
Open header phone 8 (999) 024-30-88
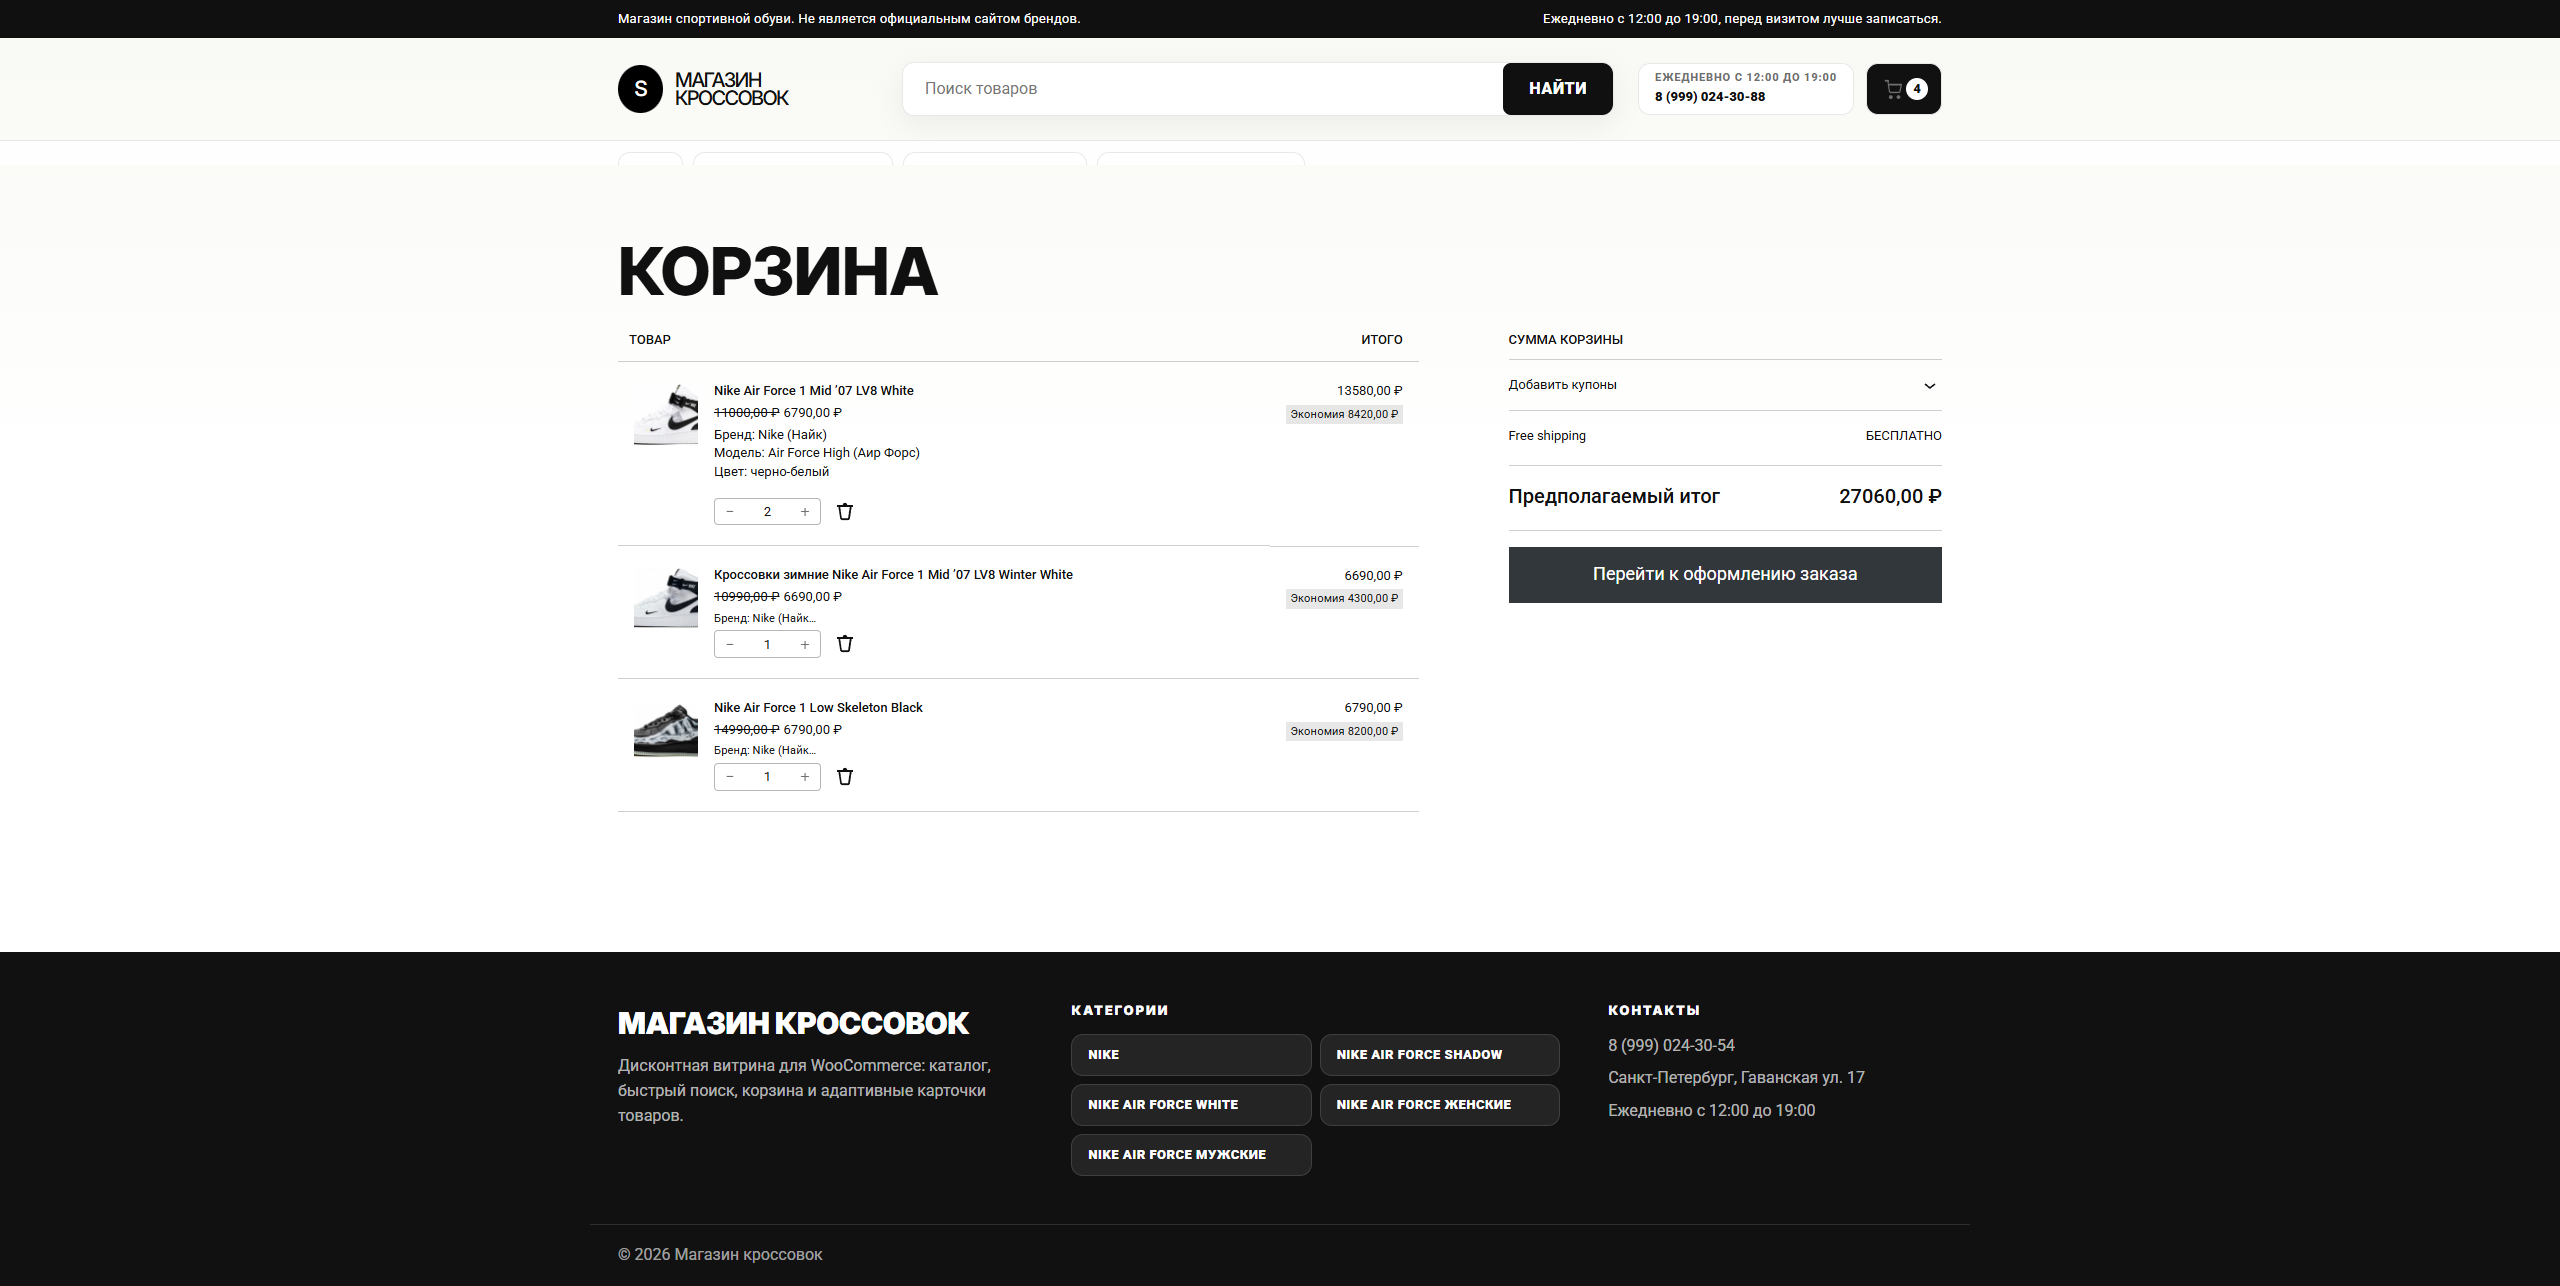coord(1710,97)
